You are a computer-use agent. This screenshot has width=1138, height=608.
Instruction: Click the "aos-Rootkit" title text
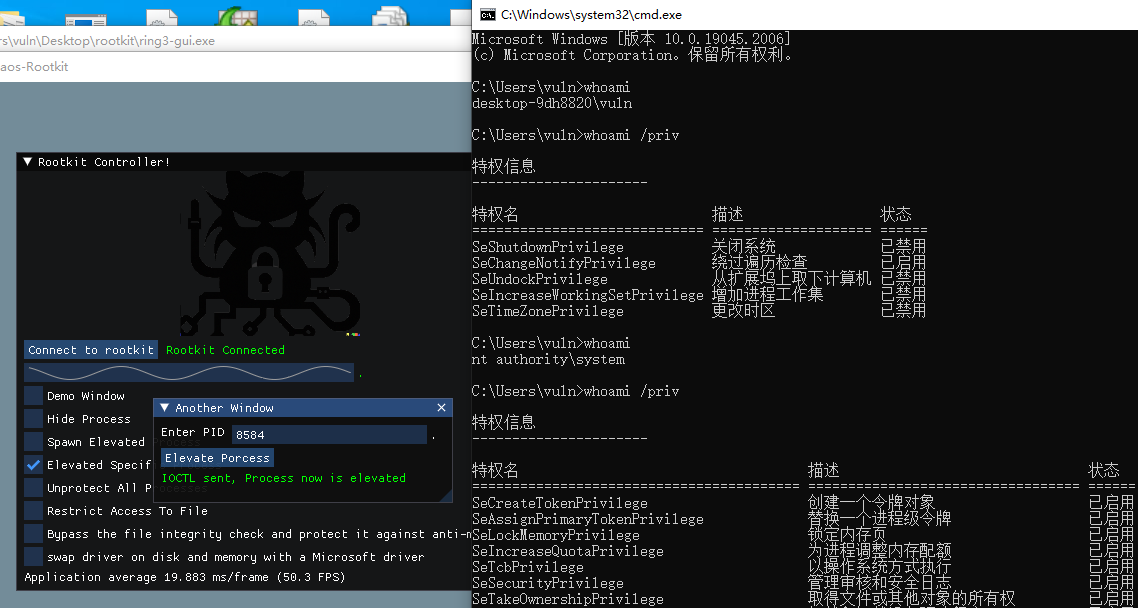[34, 67]
